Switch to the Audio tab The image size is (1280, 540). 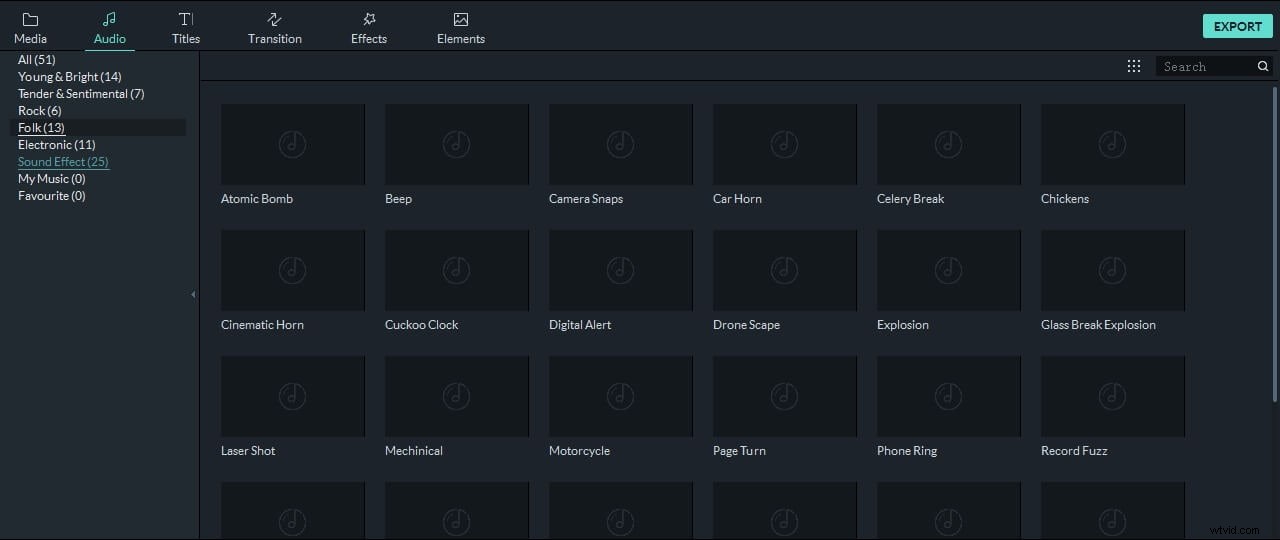click(110, 28)
